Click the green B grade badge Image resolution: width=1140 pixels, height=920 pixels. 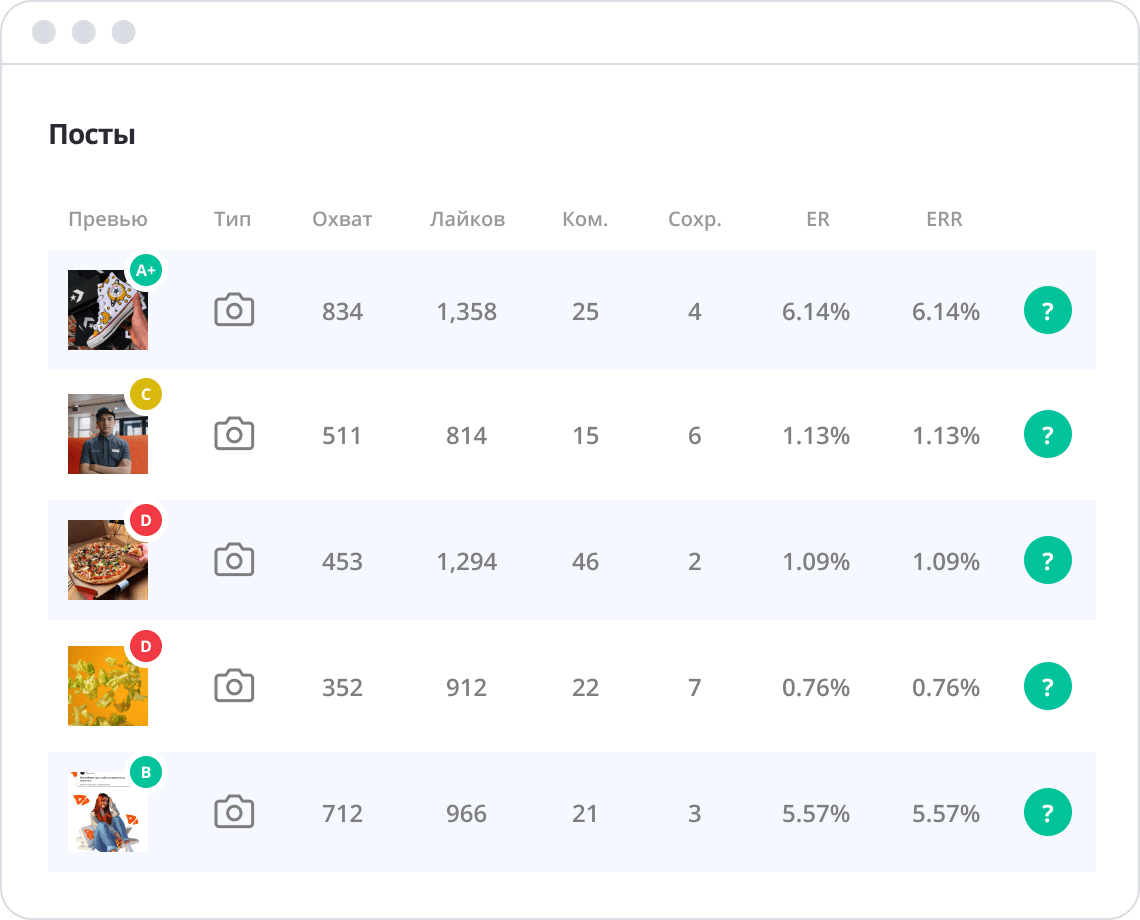pyautogui.click(x=146, y=772)
